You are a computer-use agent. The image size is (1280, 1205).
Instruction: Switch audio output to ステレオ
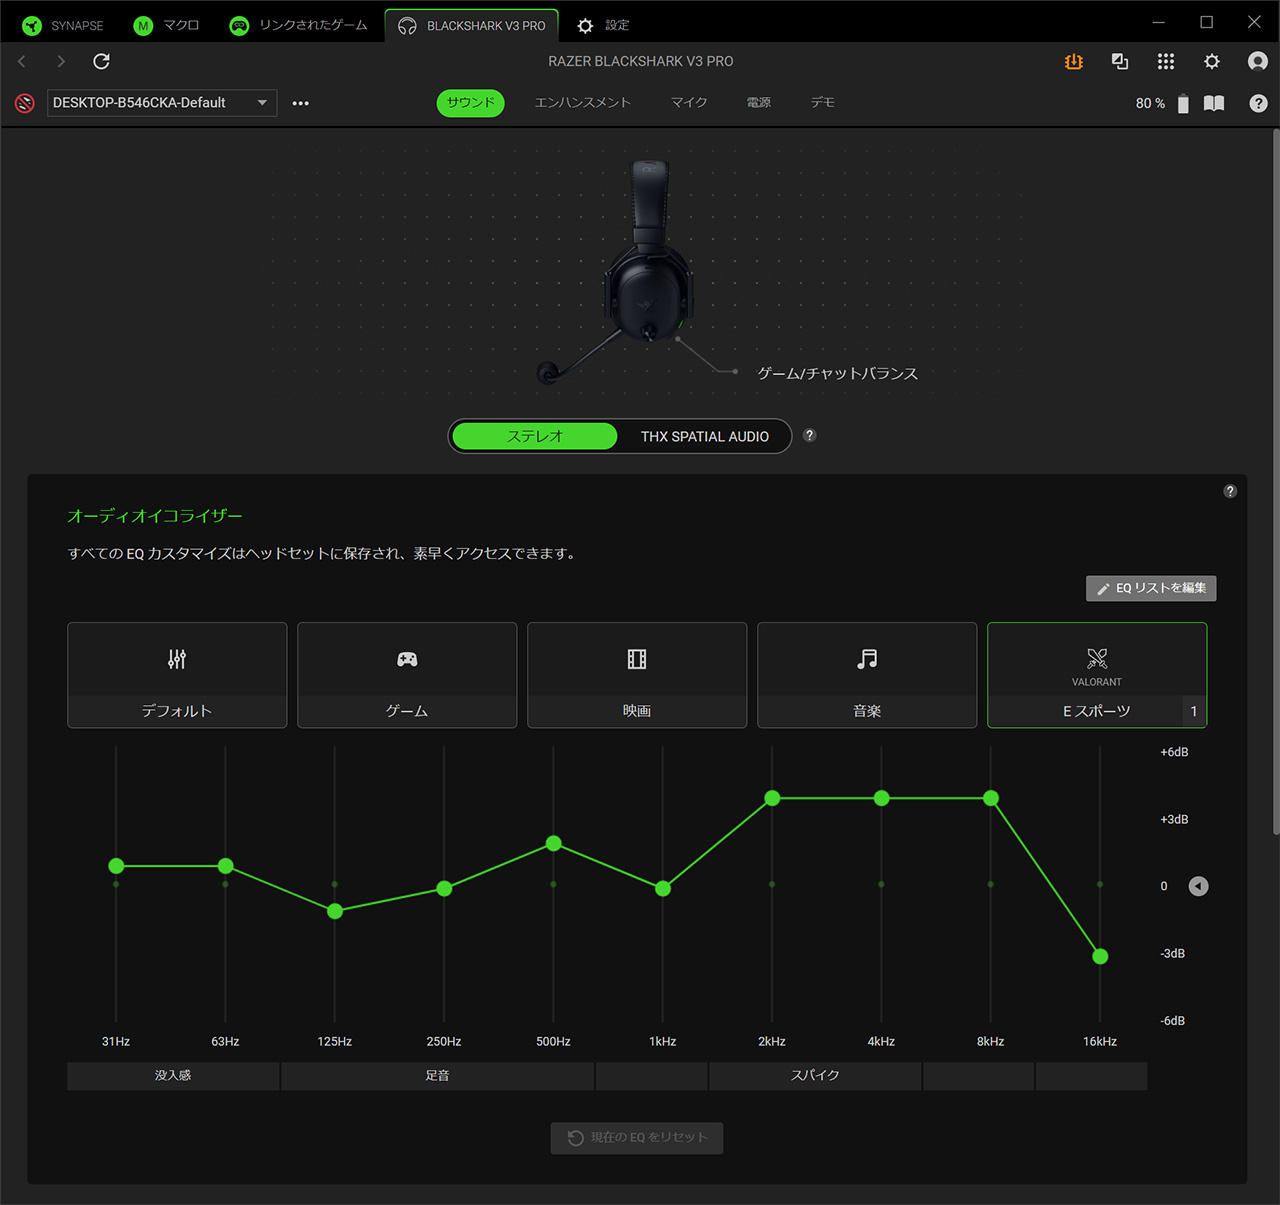tap(535, 437)
